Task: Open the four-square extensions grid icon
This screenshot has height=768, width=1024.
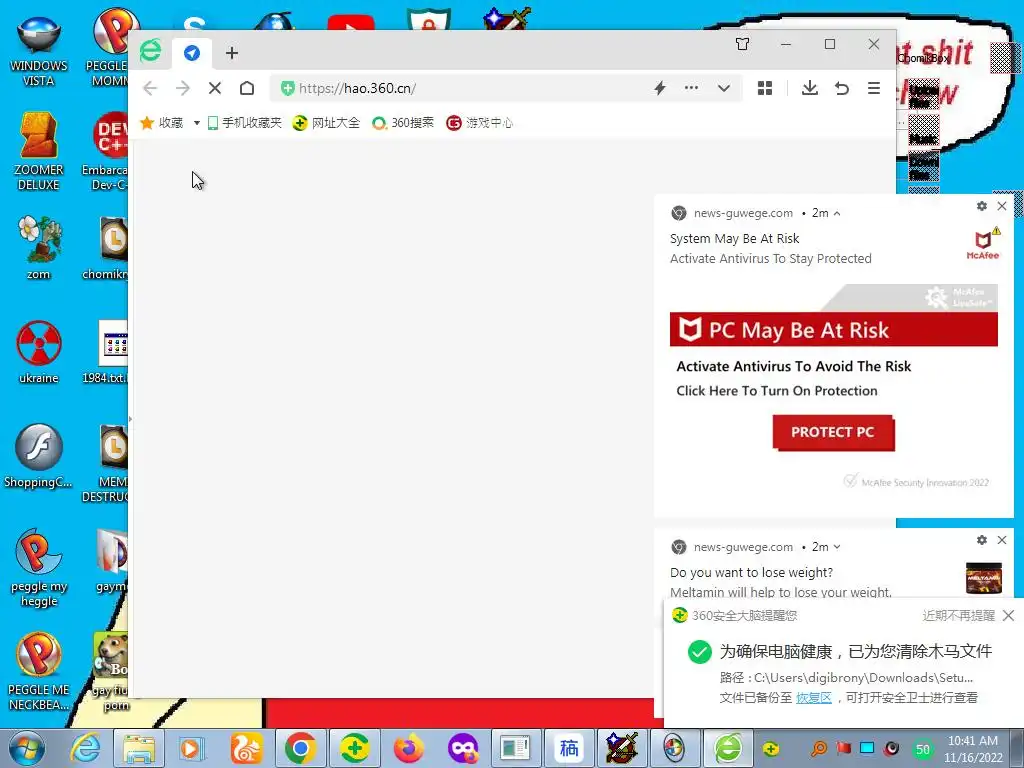Action: click(765, 88)
